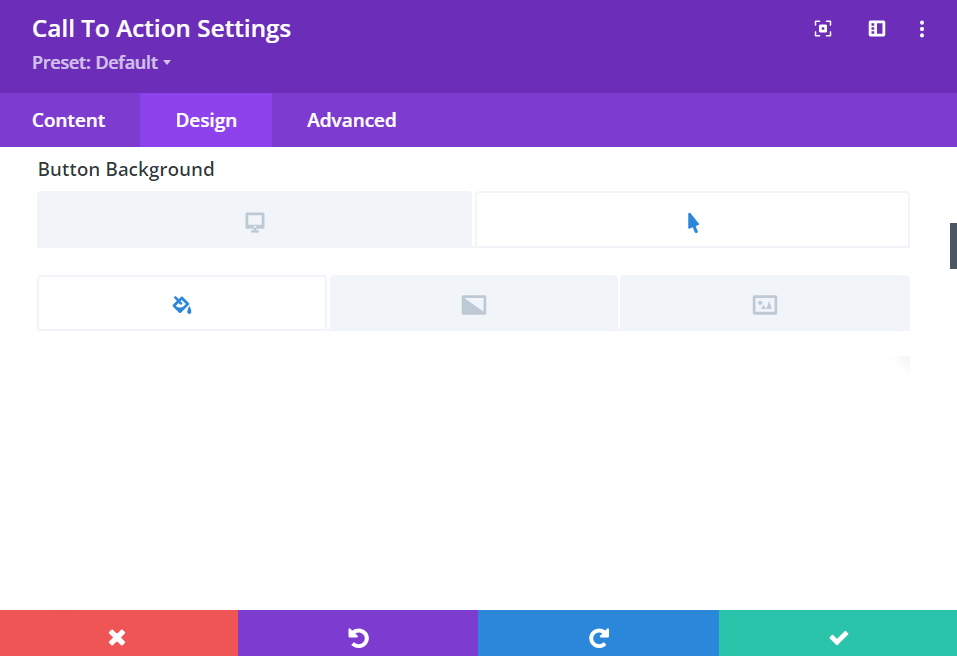Choose the gradient background option
Viewport: 957px width, 656px height.
(474, 303)
